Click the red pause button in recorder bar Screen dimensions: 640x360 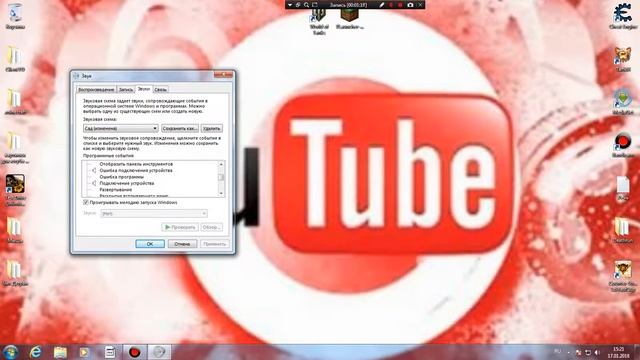coord(391,5)
